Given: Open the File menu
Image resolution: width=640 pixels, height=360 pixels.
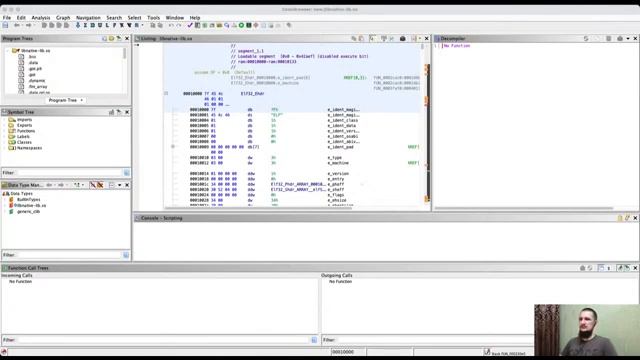Looking at the screenshot, I should tap(7, 18).
